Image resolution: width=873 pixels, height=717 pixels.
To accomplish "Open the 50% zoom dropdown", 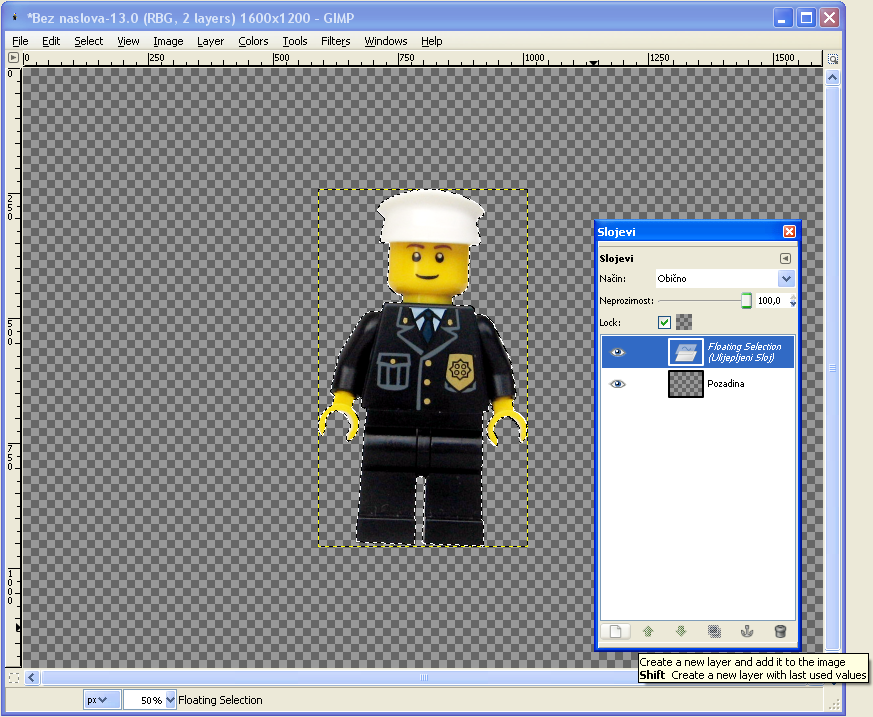I will click(x=170, y=700).
